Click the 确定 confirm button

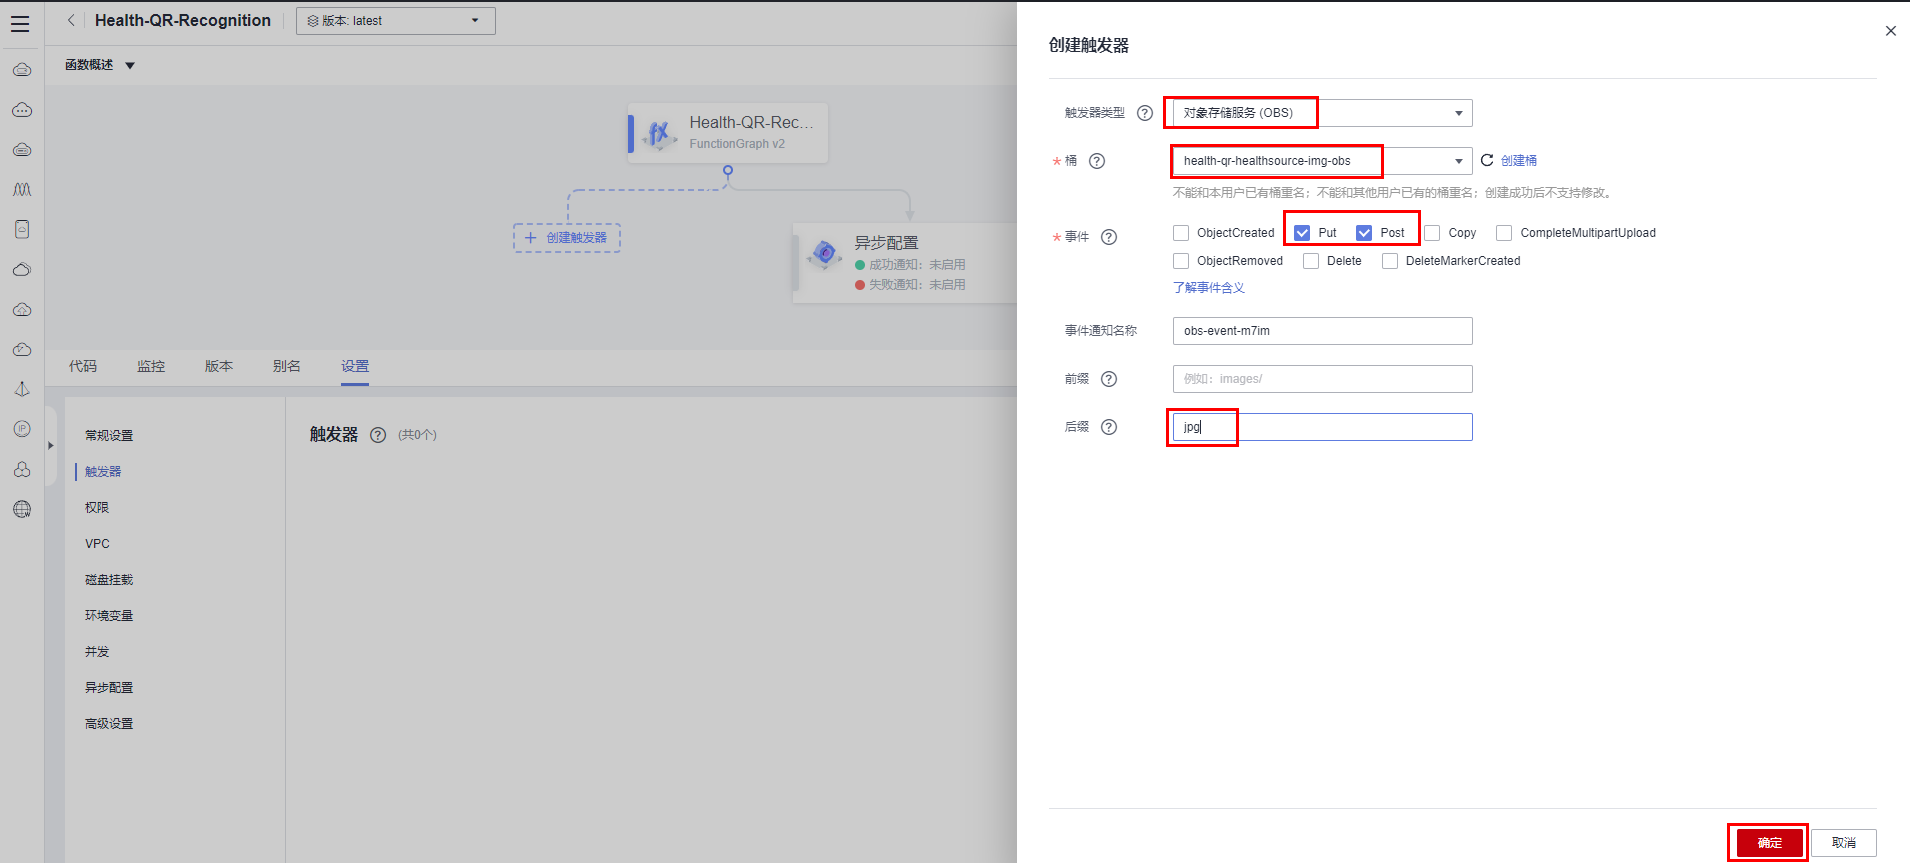[x=1770, y=843]
